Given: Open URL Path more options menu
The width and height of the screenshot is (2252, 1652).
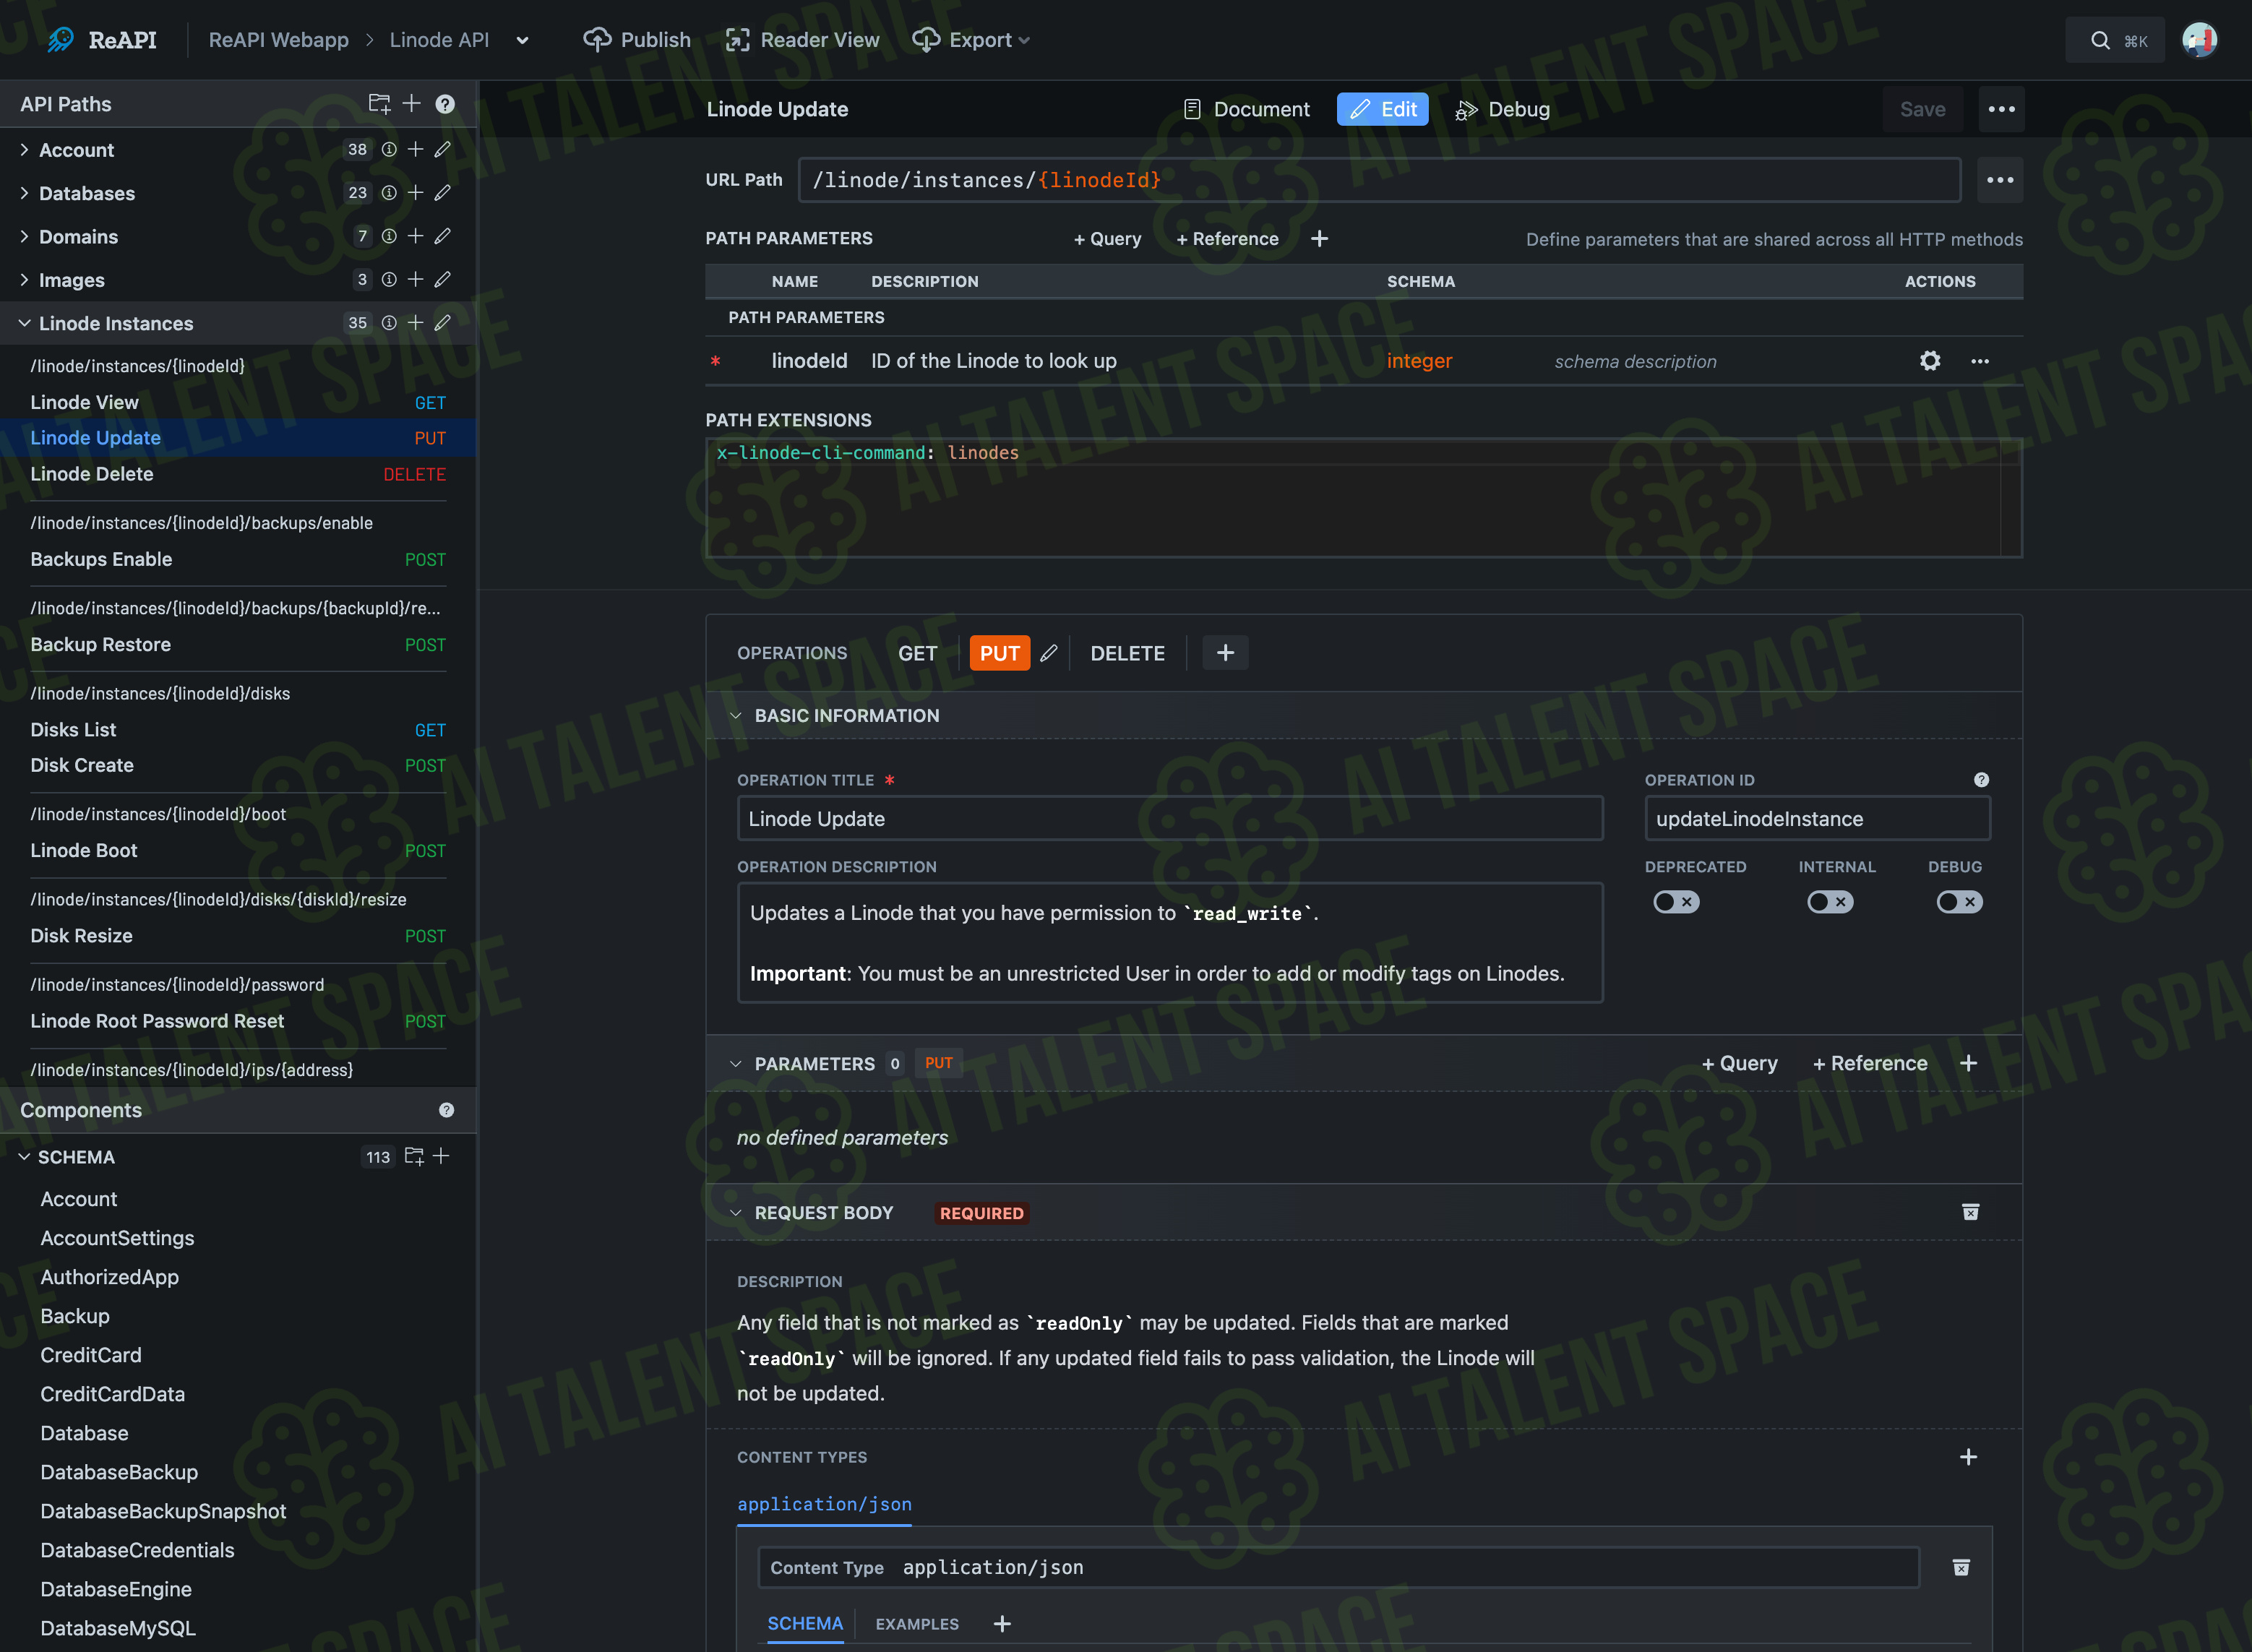Looking at the screenshot, I should click(2000, 180).
